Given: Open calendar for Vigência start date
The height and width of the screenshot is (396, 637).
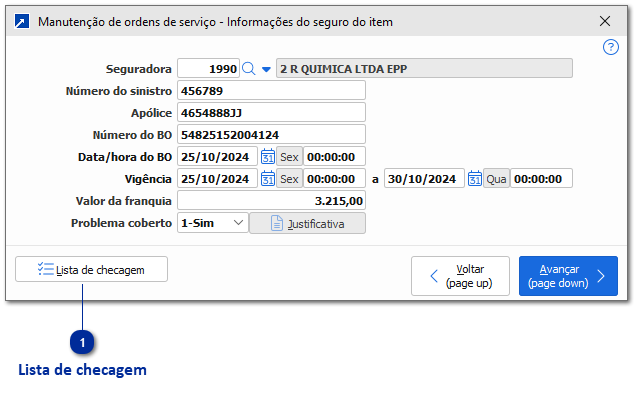Looking at the screenshot, I should 268,179.
